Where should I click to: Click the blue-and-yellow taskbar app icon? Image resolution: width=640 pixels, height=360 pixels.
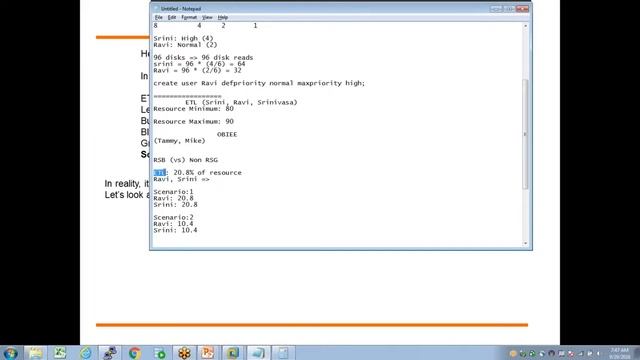[233, 353]
